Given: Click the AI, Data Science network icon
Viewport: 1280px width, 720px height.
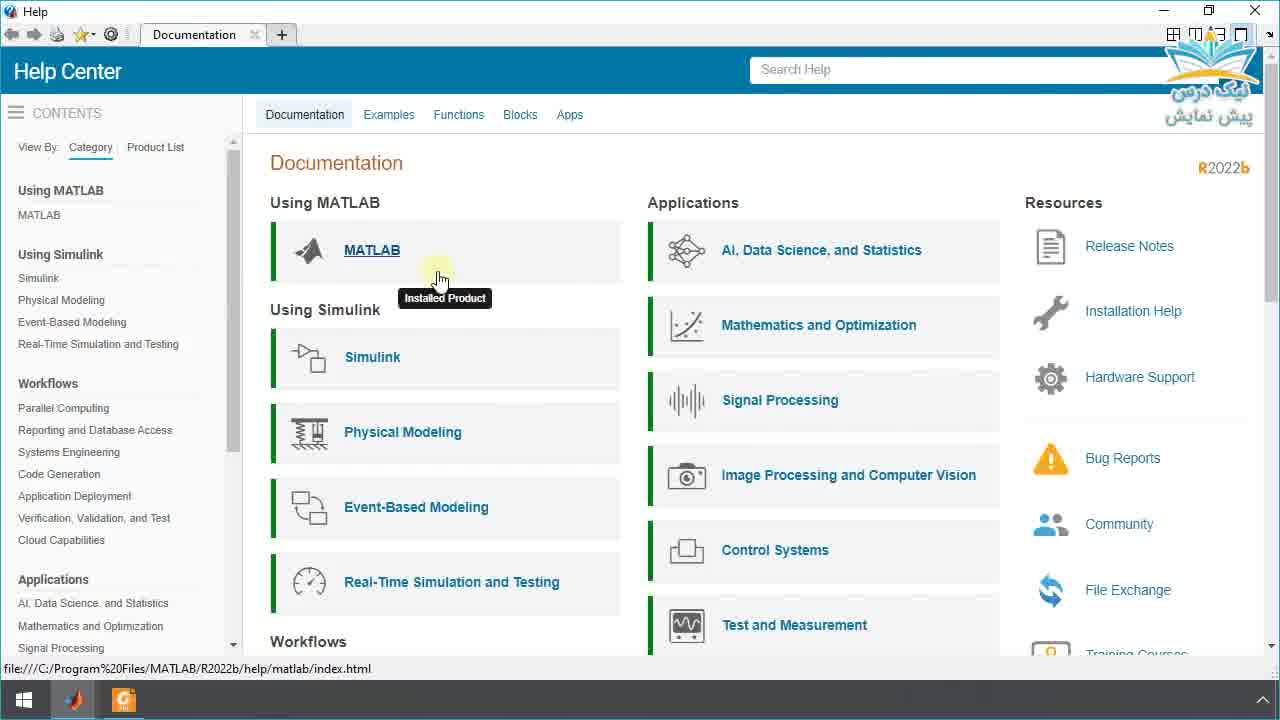Looking at the screenshot, I should tap(686, 250).
